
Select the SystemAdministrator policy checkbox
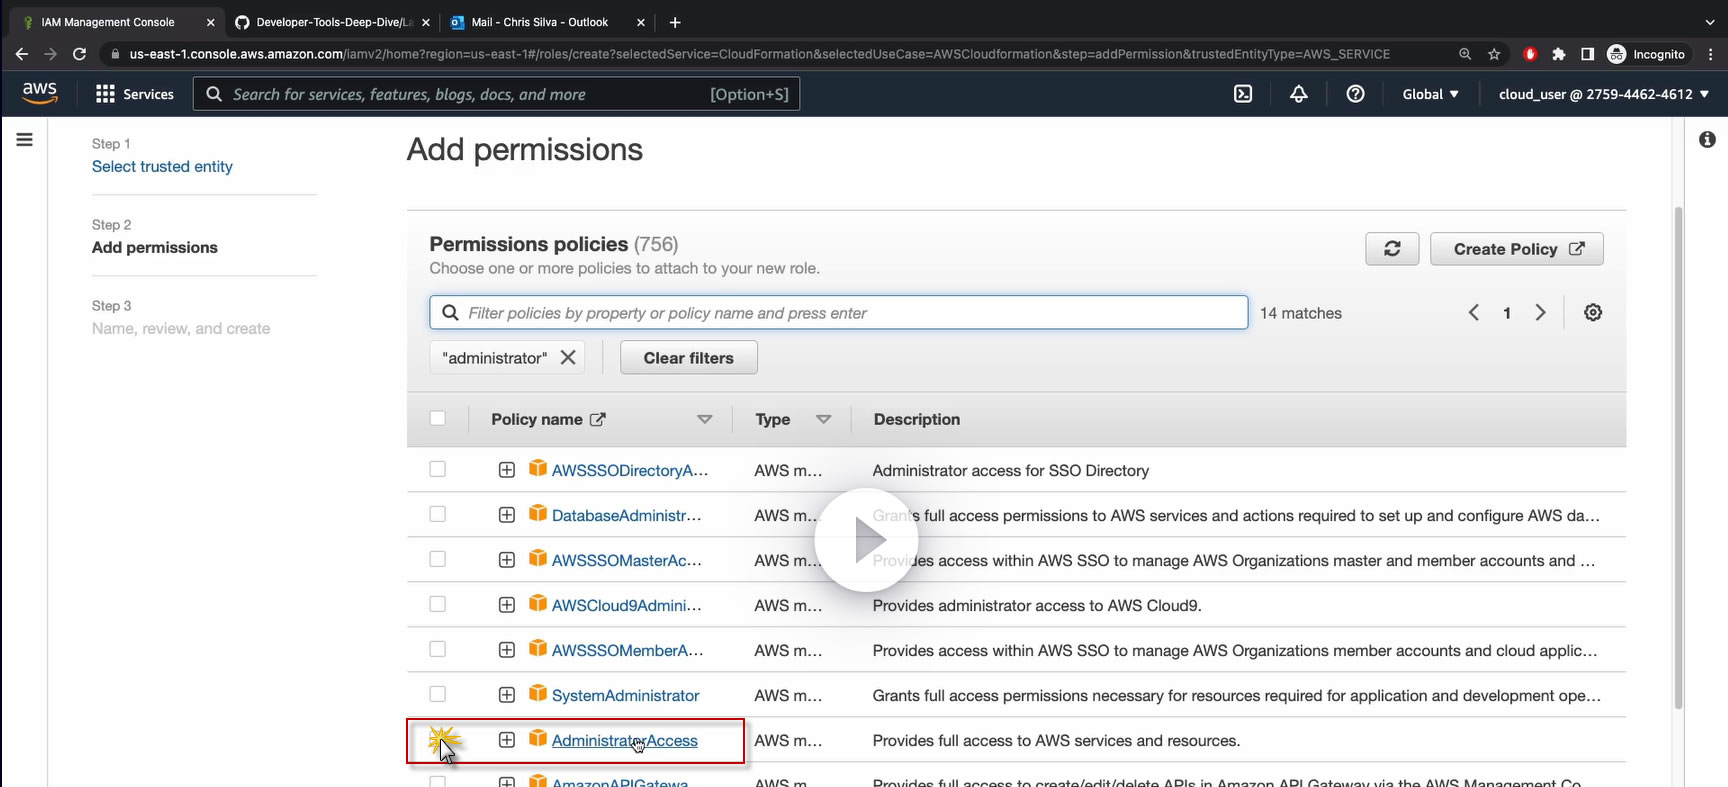click(438, 694)
